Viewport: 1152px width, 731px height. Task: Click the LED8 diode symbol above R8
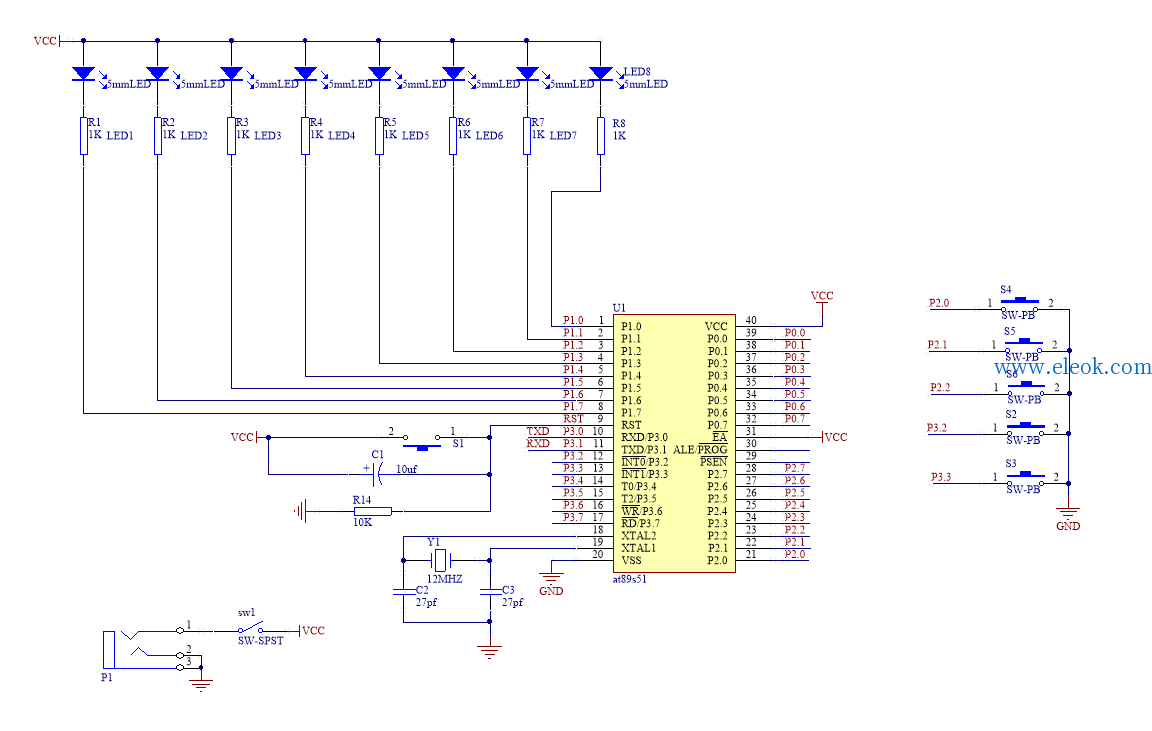[600, 74]
